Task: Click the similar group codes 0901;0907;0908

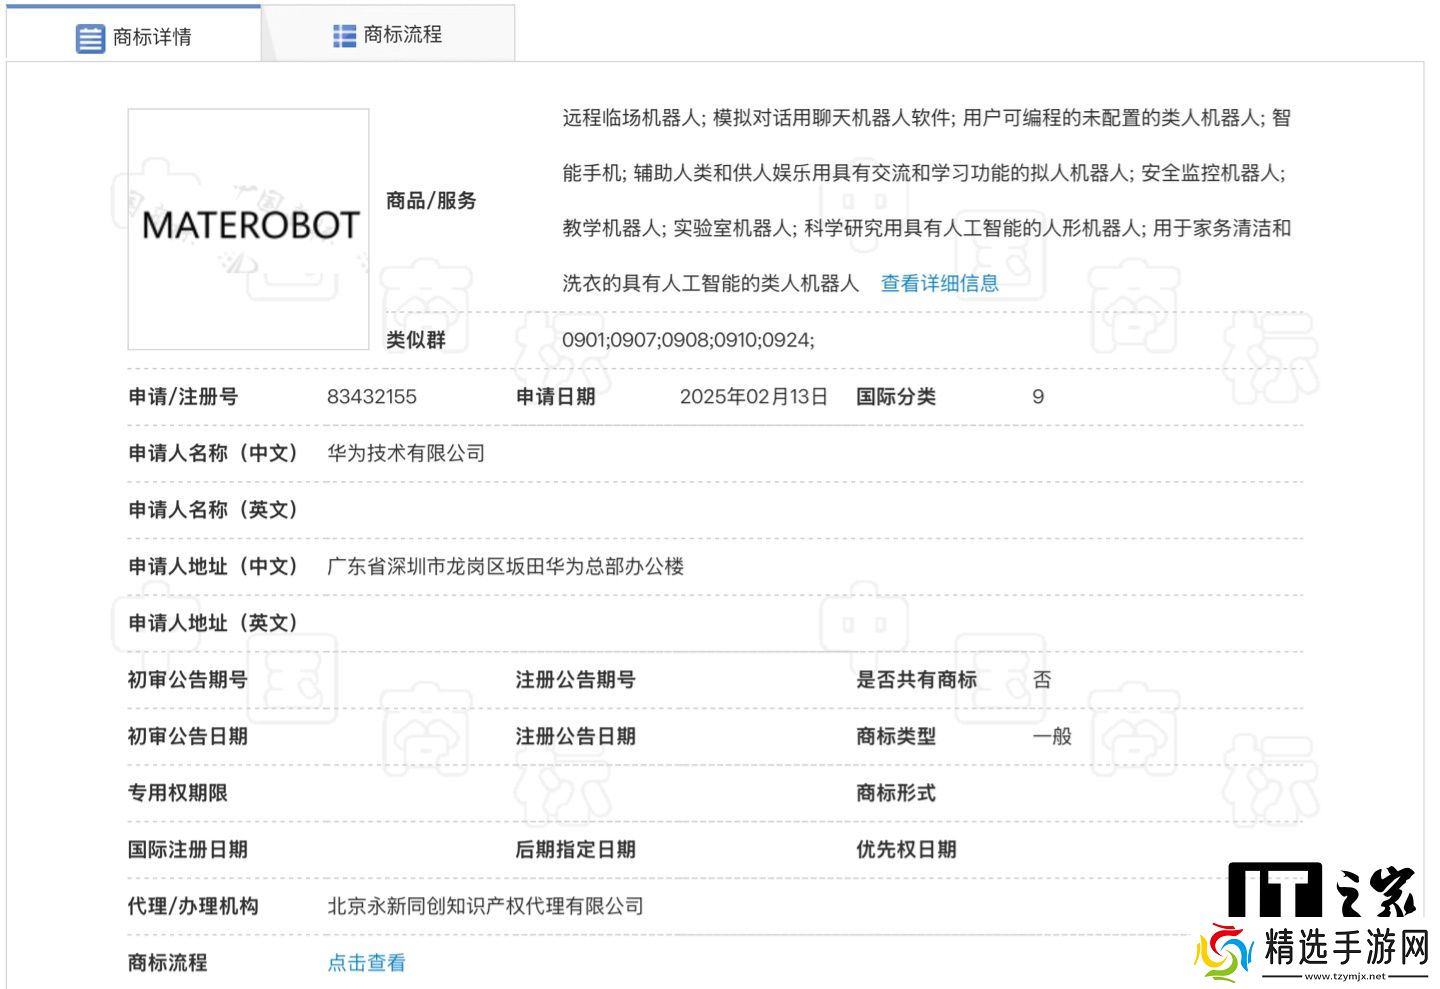Action: [x=688, y=340]
